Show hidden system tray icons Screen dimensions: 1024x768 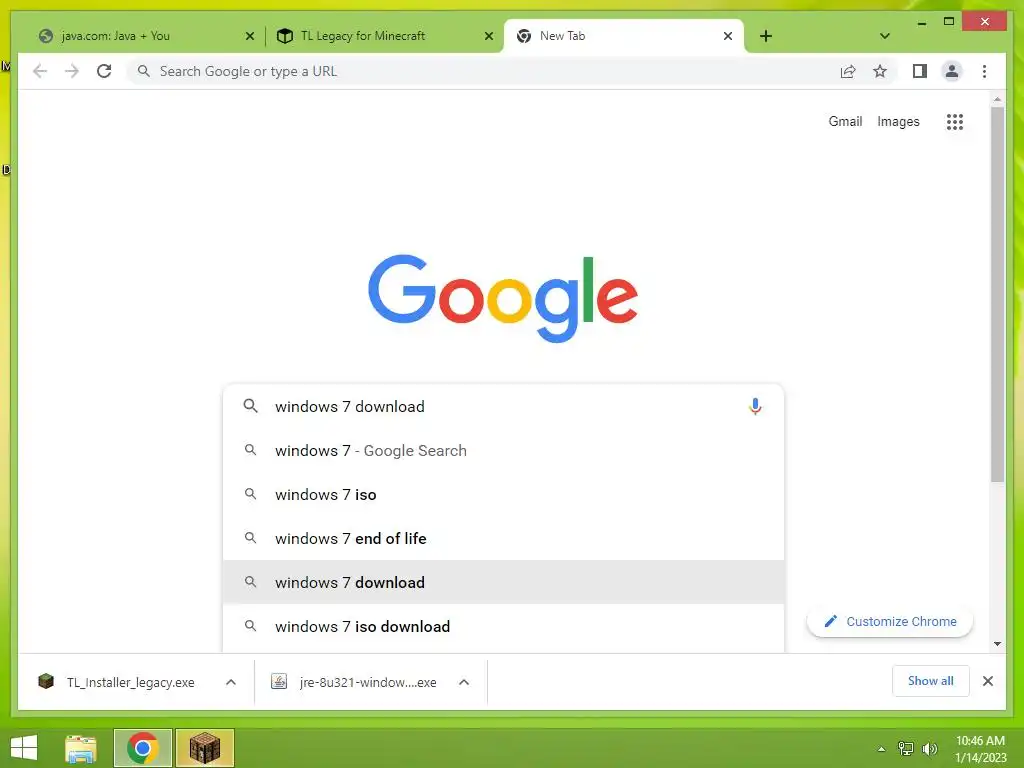click(x=881, y=749)
